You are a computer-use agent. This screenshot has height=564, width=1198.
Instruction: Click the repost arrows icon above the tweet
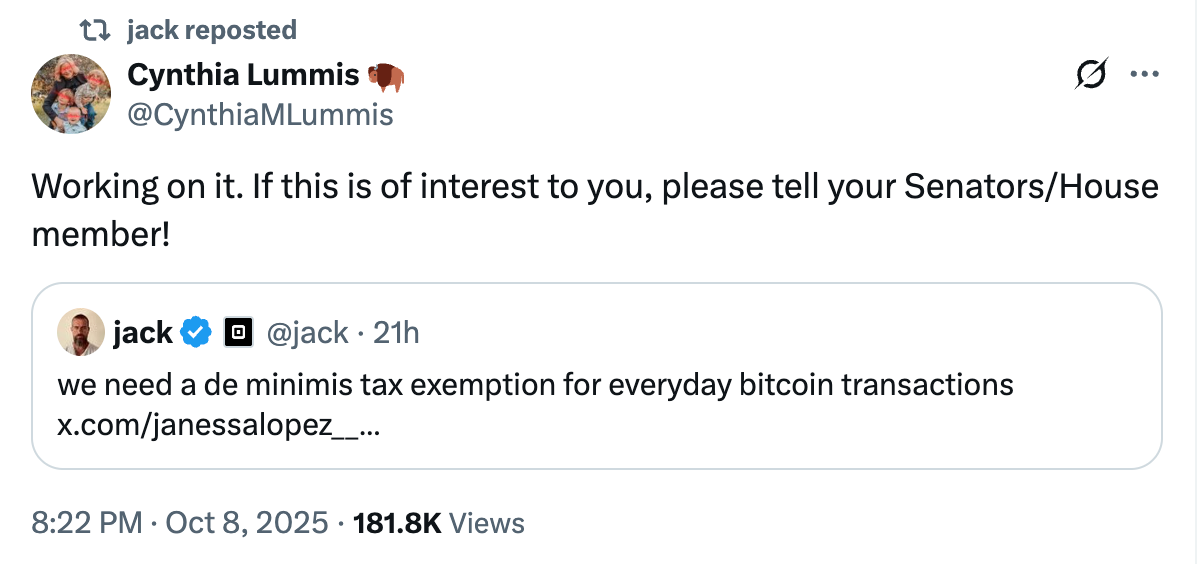(94, 31)
